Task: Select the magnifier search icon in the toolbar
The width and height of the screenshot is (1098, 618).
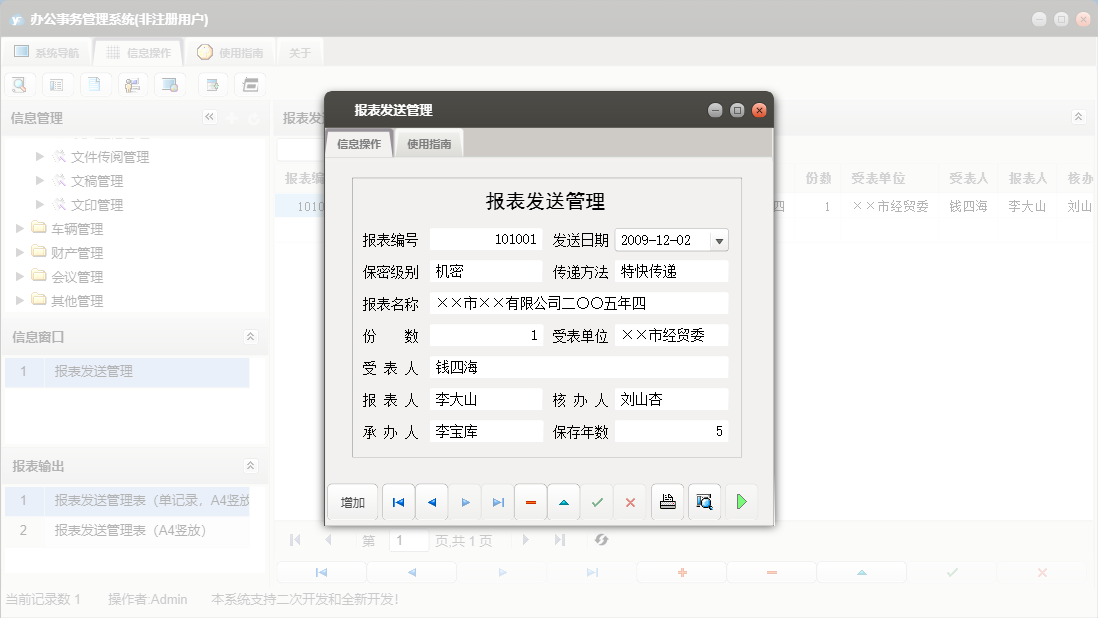Action: [x=19, y=84]
